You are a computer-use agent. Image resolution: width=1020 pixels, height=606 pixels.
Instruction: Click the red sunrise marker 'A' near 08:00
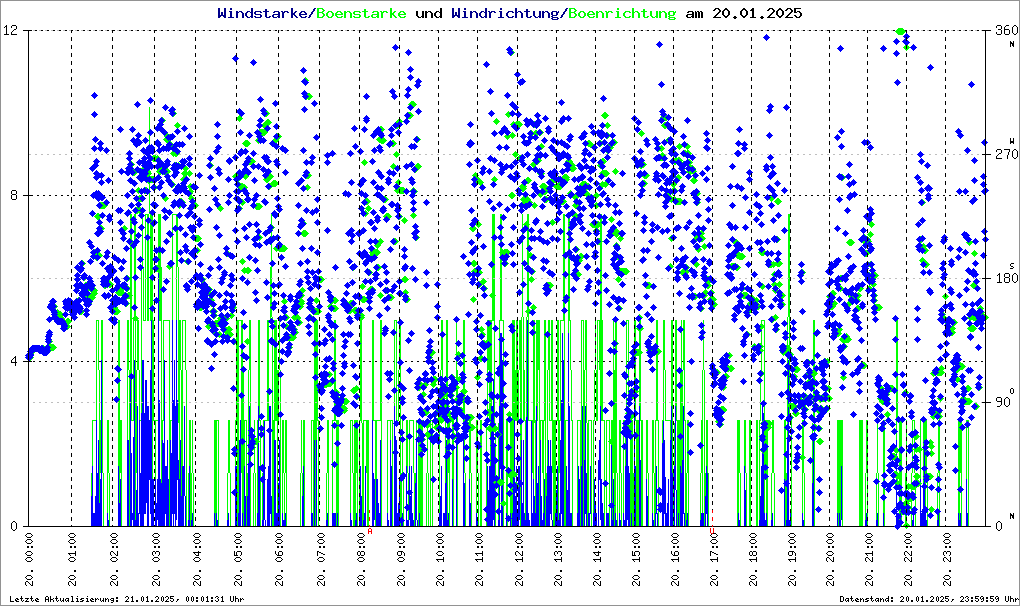point(370,532)
